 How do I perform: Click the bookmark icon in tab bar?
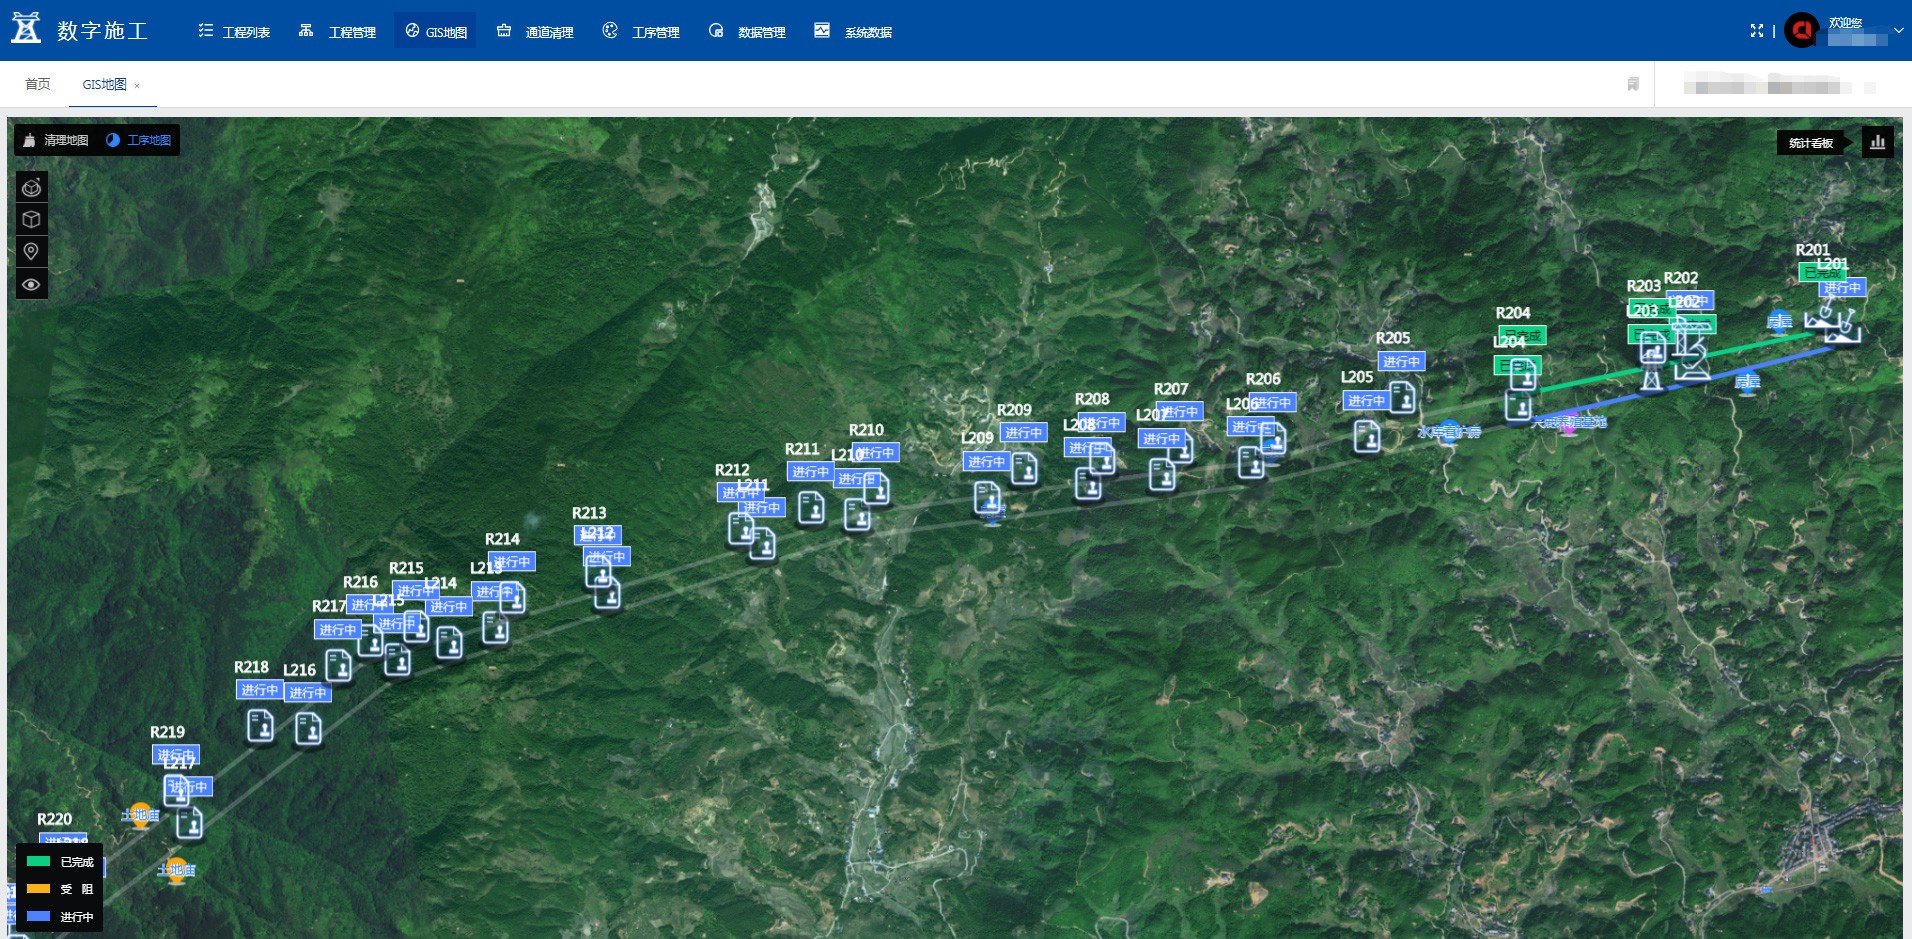1633,85
